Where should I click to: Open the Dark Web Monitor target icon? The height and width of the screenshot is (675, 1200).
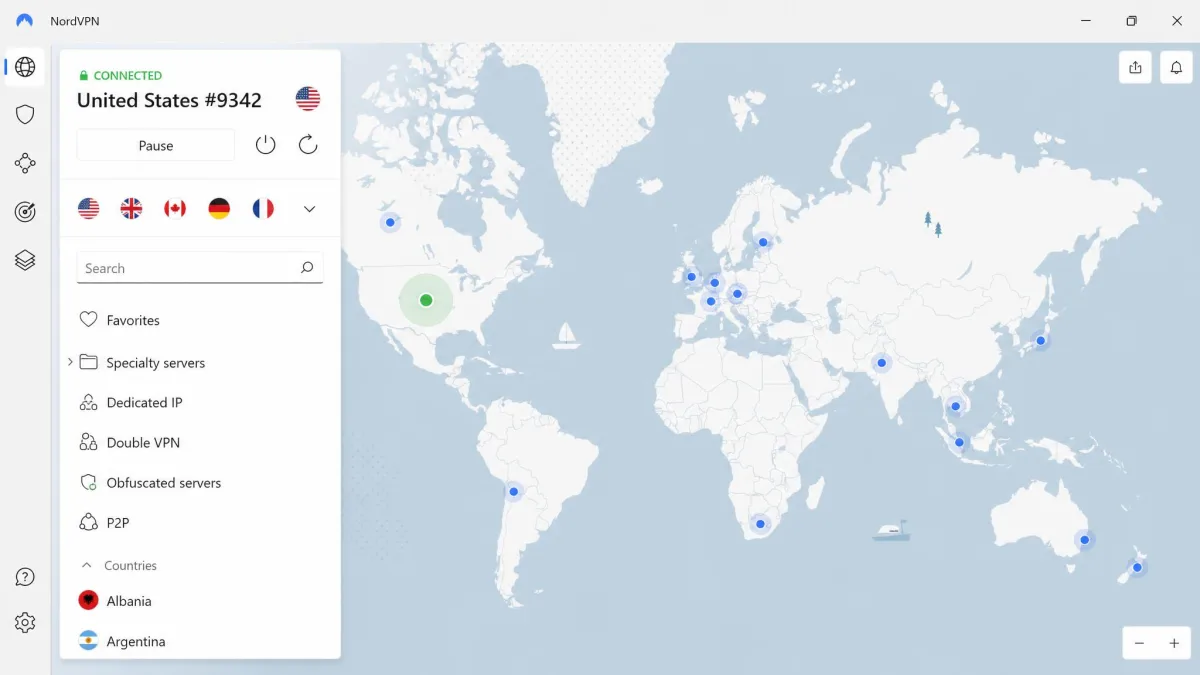[x=25, y=211]
